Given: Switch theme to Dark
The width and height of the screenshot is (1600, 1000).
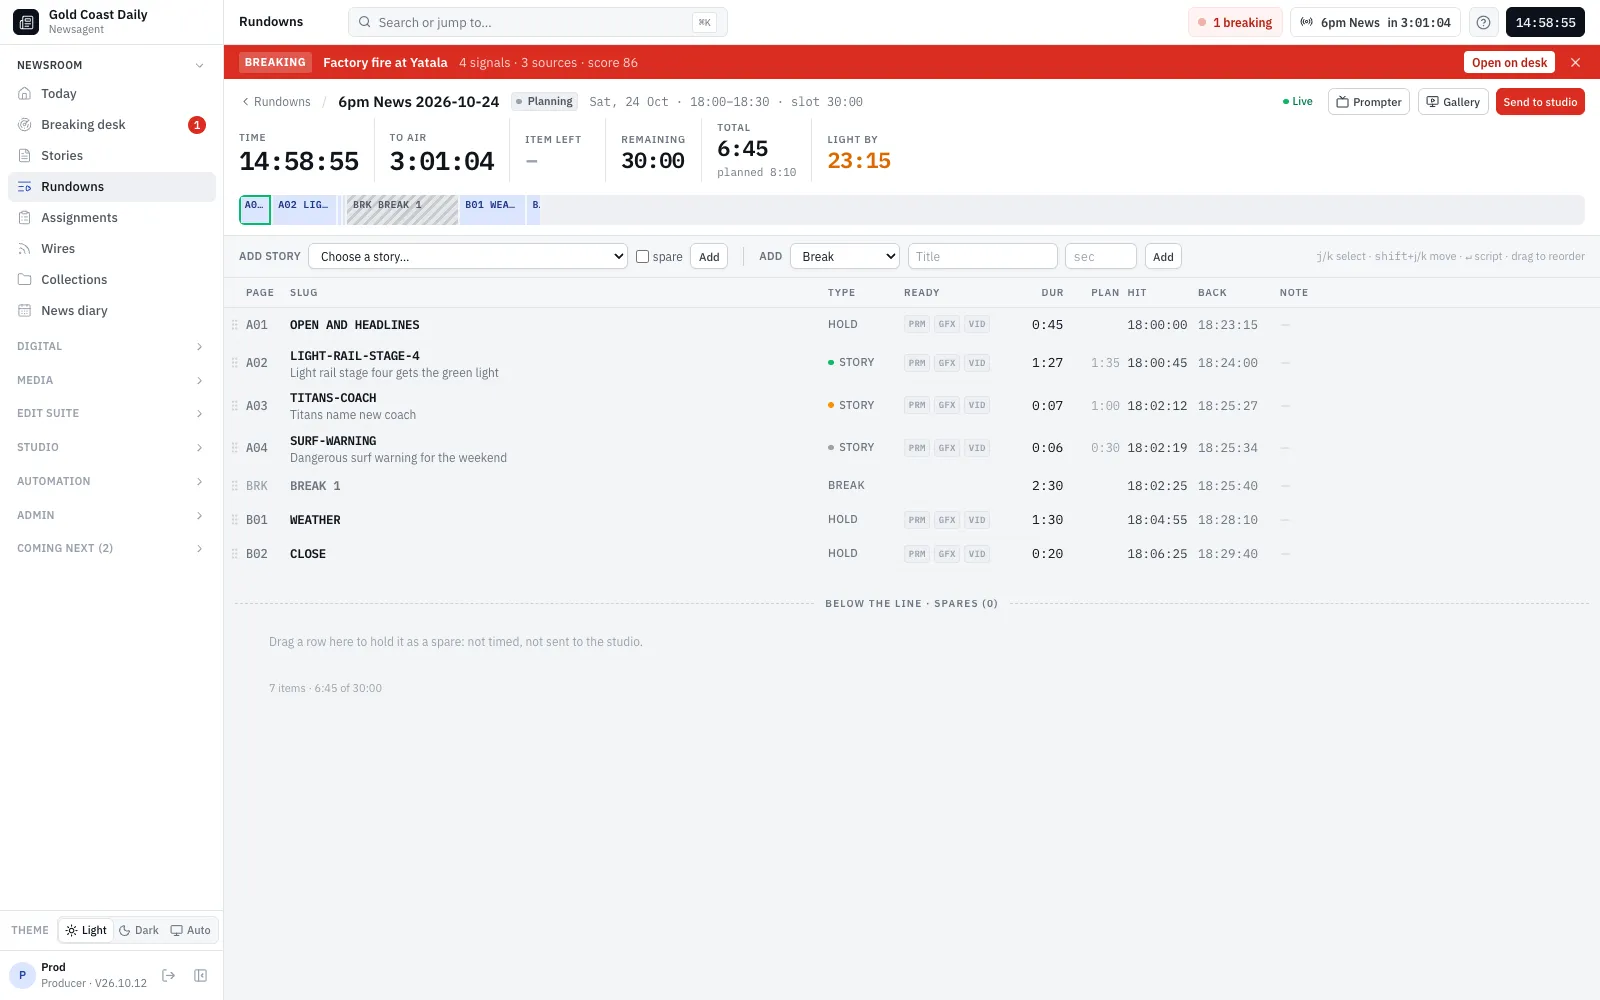Looking at the screenshot, I should pos(139,930).
